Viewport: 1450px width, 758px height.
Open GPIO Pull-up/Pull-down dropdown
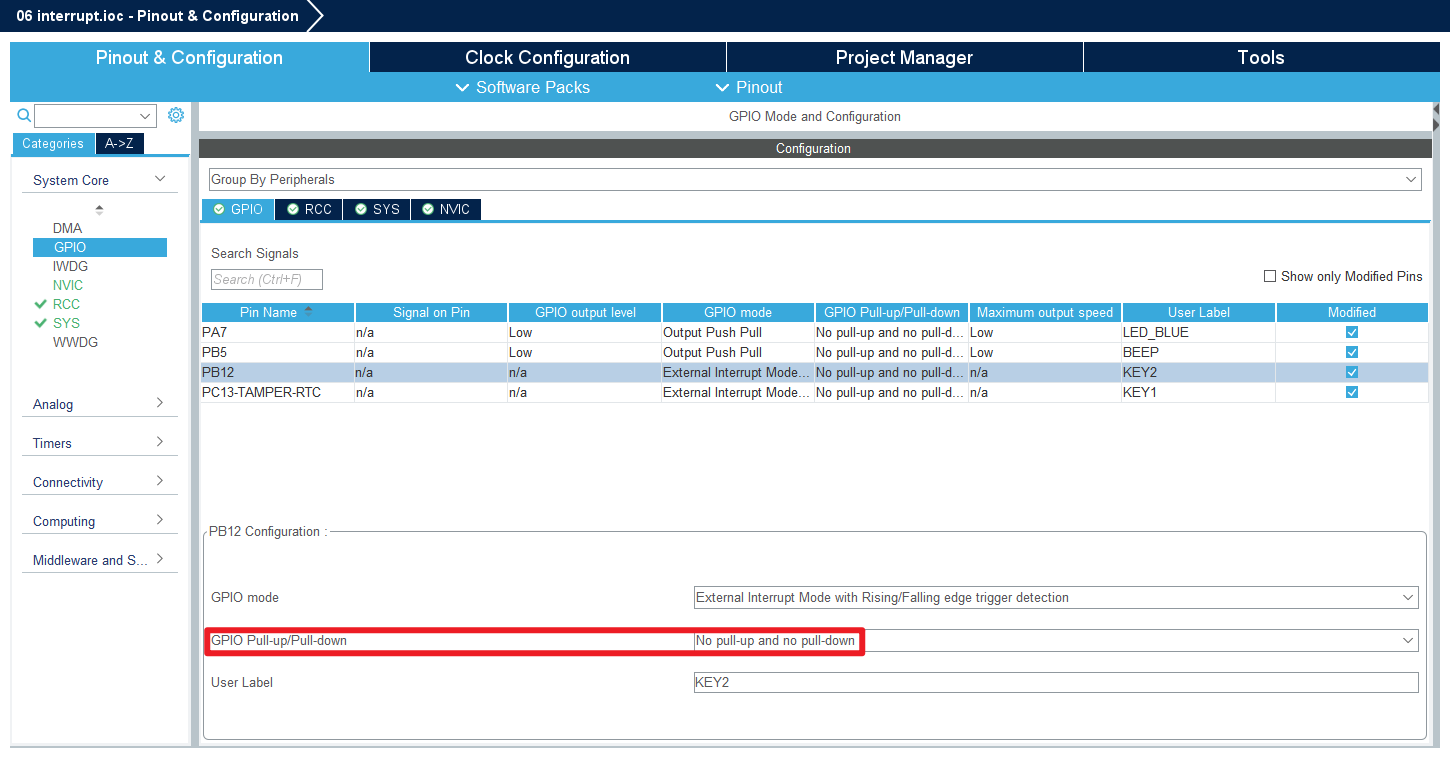tap(1056, 640)
